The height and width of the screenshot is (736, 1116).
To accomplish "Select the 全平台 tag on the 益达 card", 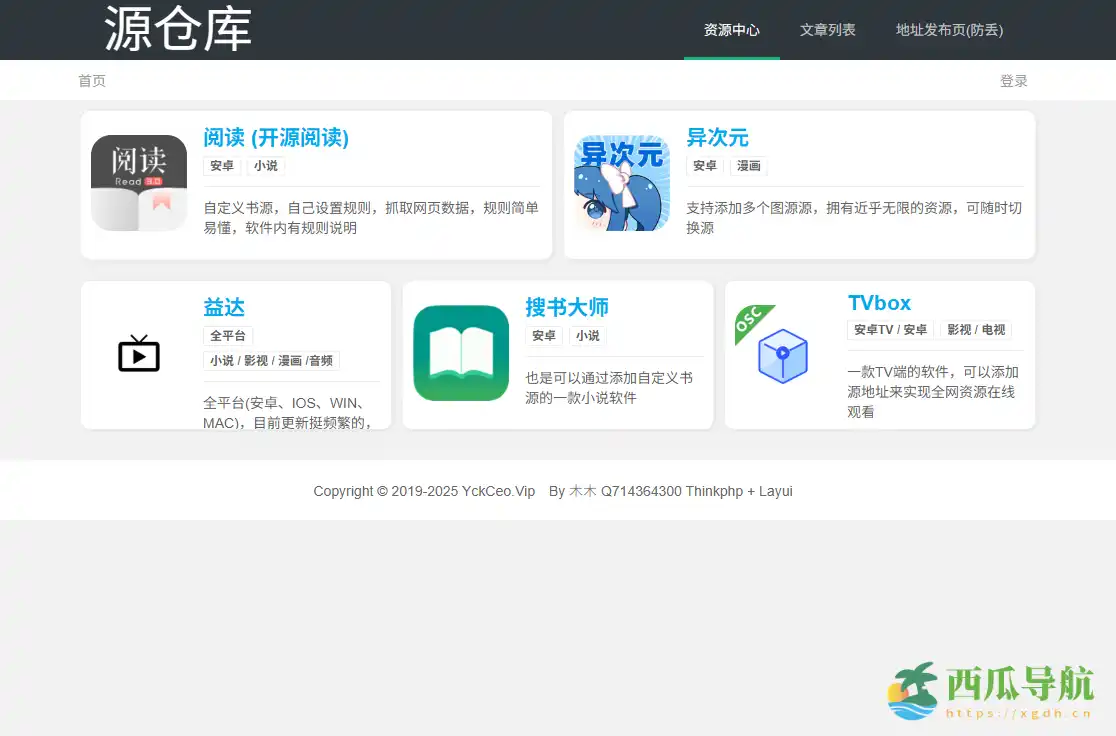I will click(228, 335).
